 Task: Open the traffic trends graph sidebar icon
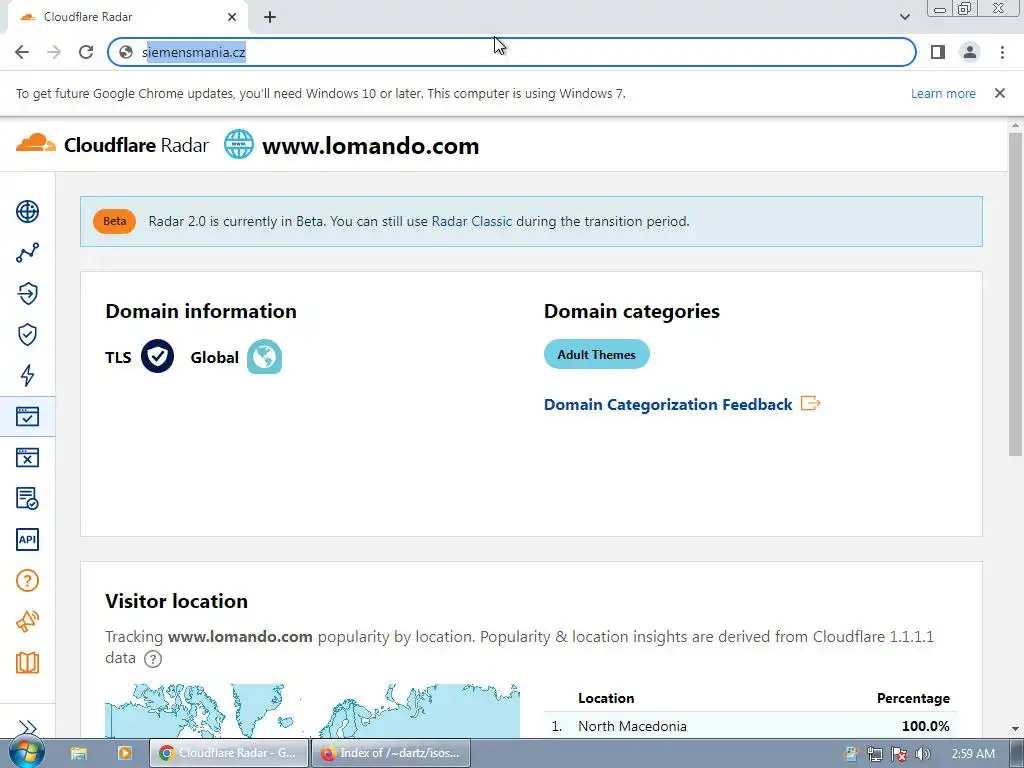pos(27,253)
